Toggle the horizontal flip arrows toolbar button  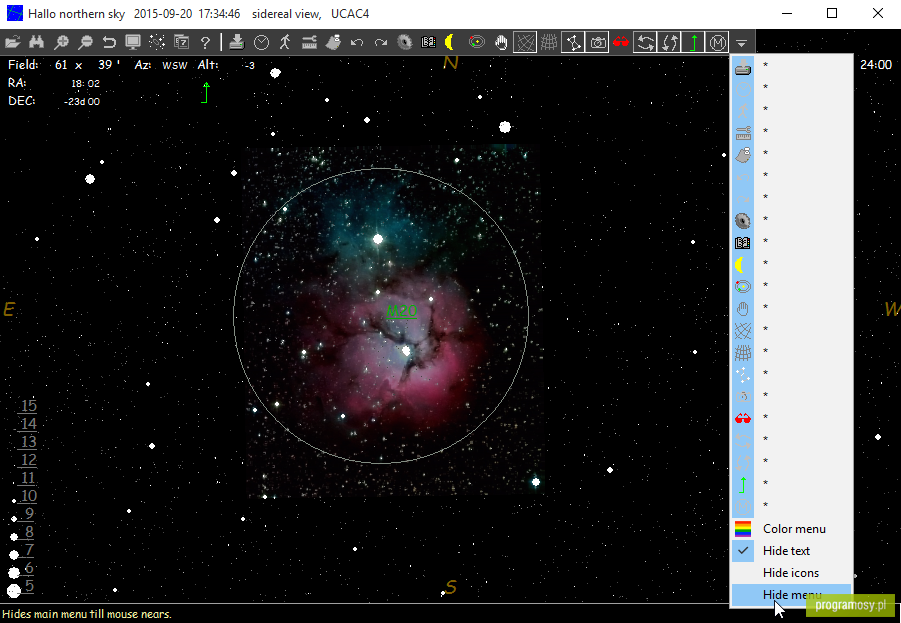[645, 42]
